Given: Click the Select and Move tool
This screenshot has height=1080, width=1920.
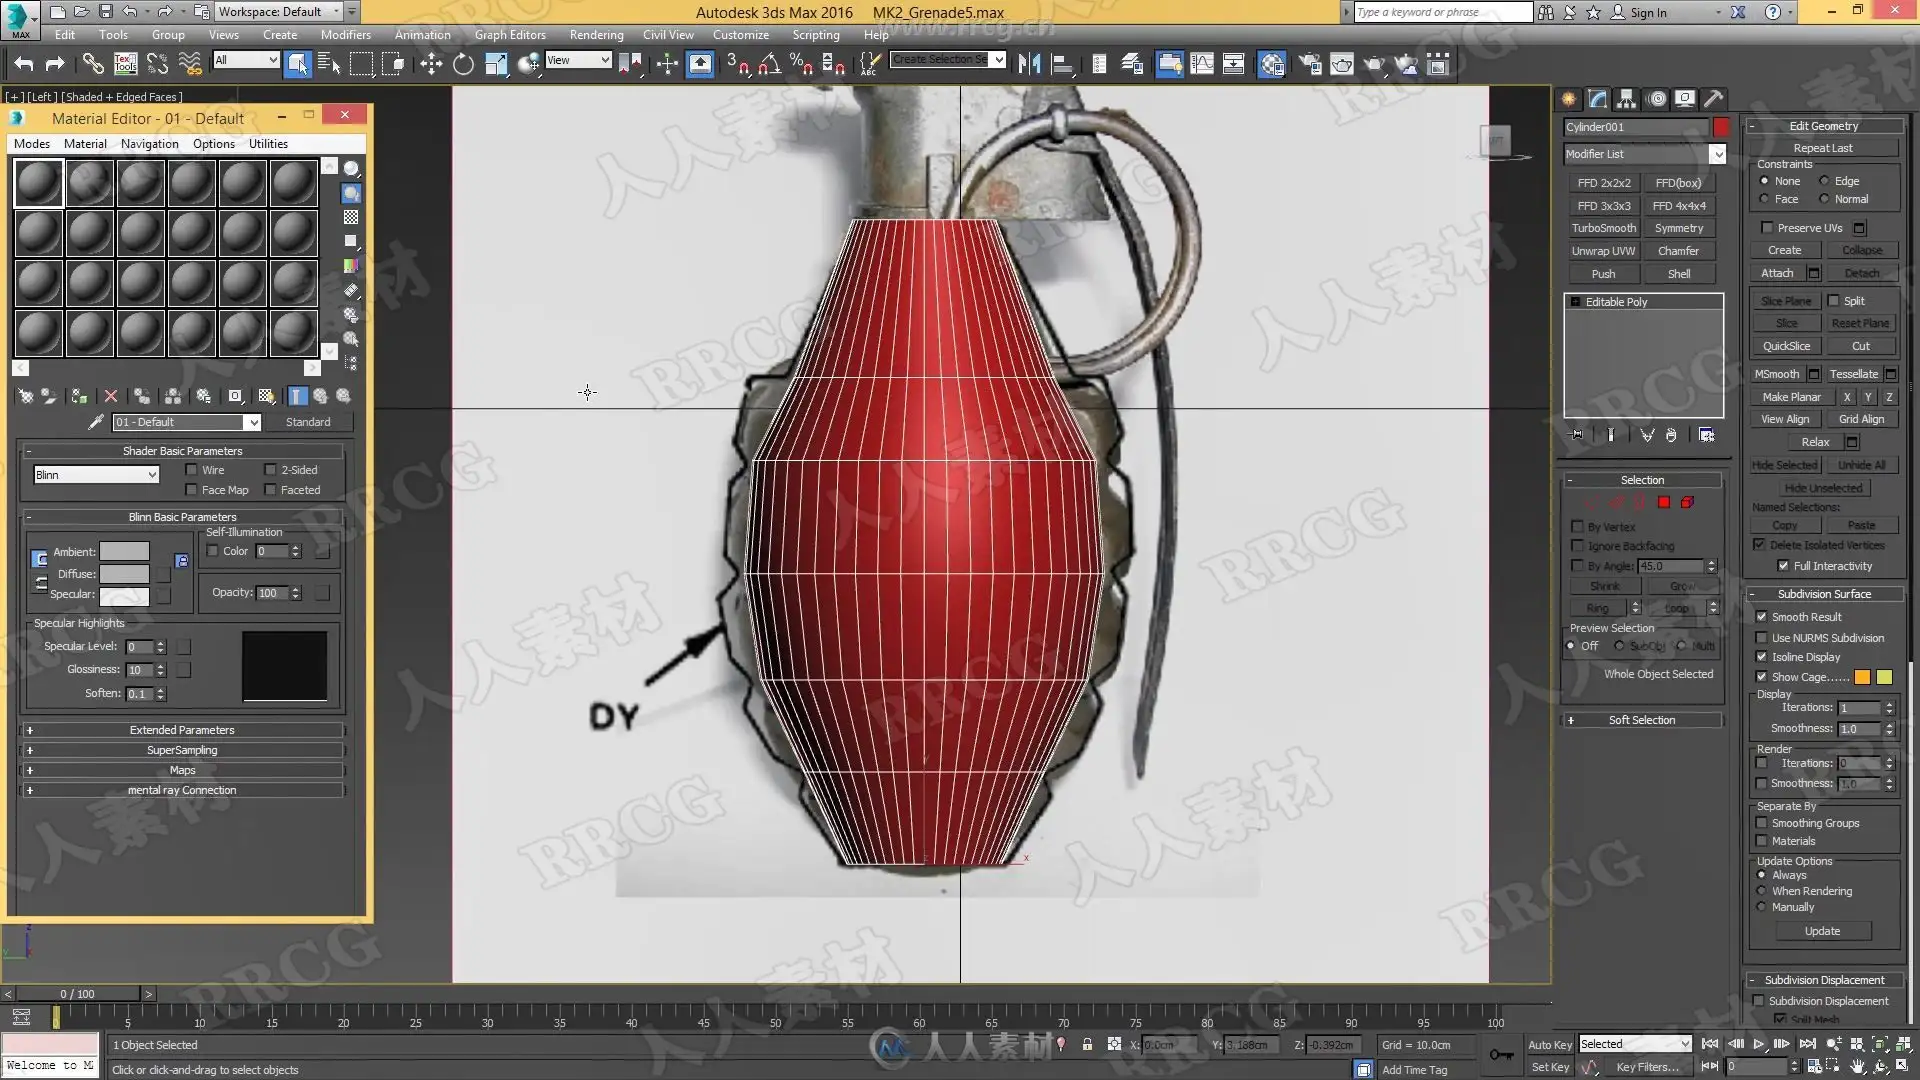Looking at the screenshot, I should click(431, 65).
